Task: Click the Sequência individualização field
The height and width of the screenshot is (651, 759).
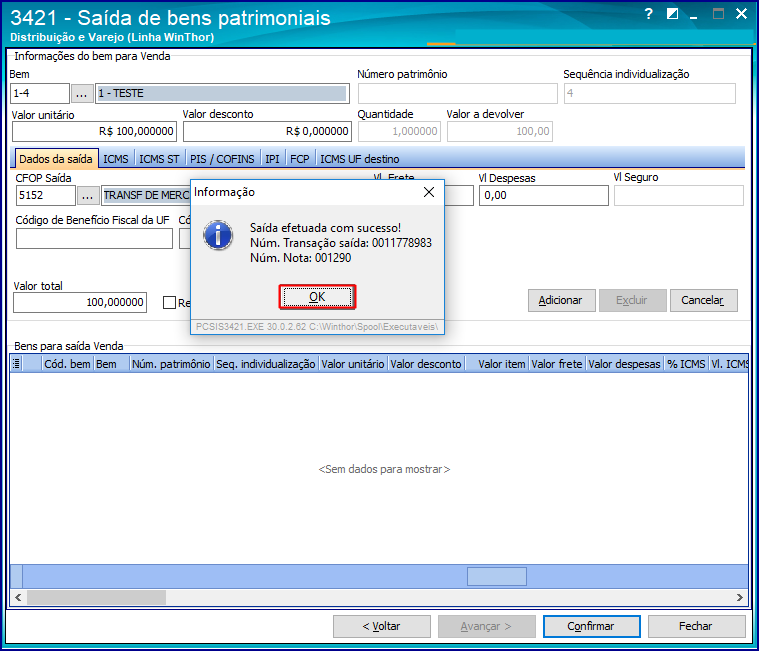Action: (x=650, y=93)
